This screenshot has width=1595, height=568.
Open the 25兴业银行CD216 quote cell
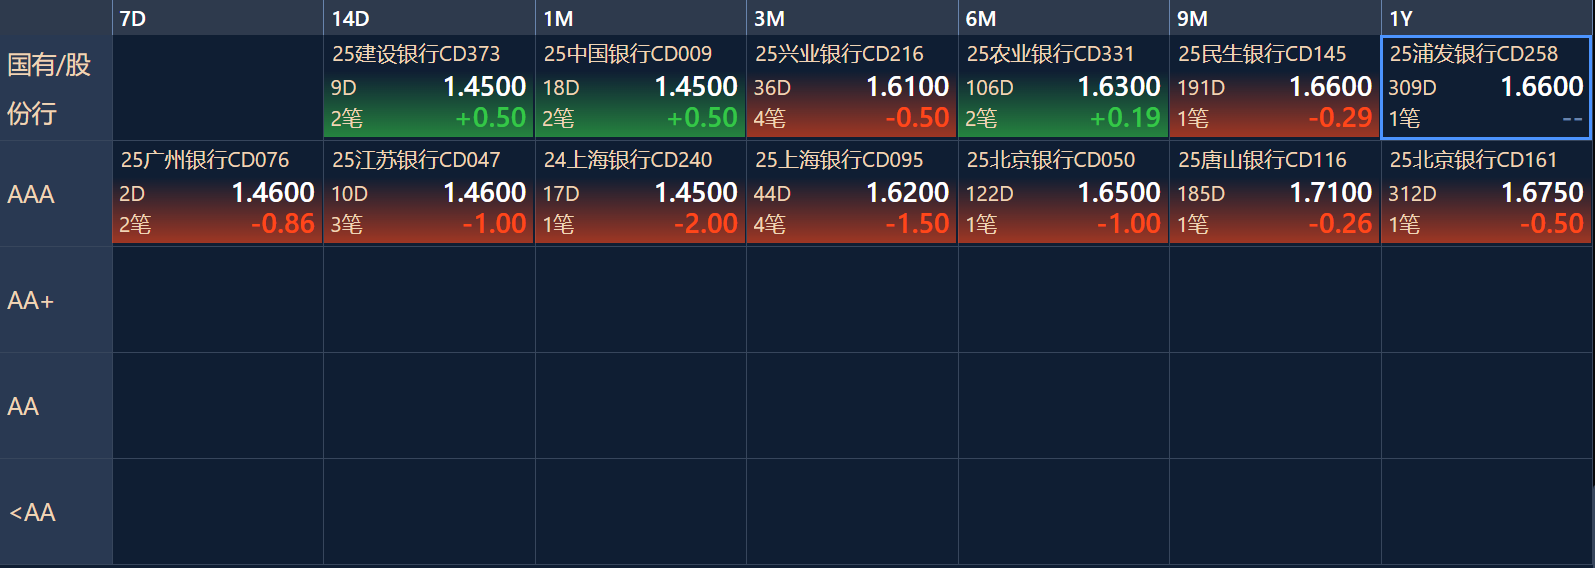(x=852, y=88)
